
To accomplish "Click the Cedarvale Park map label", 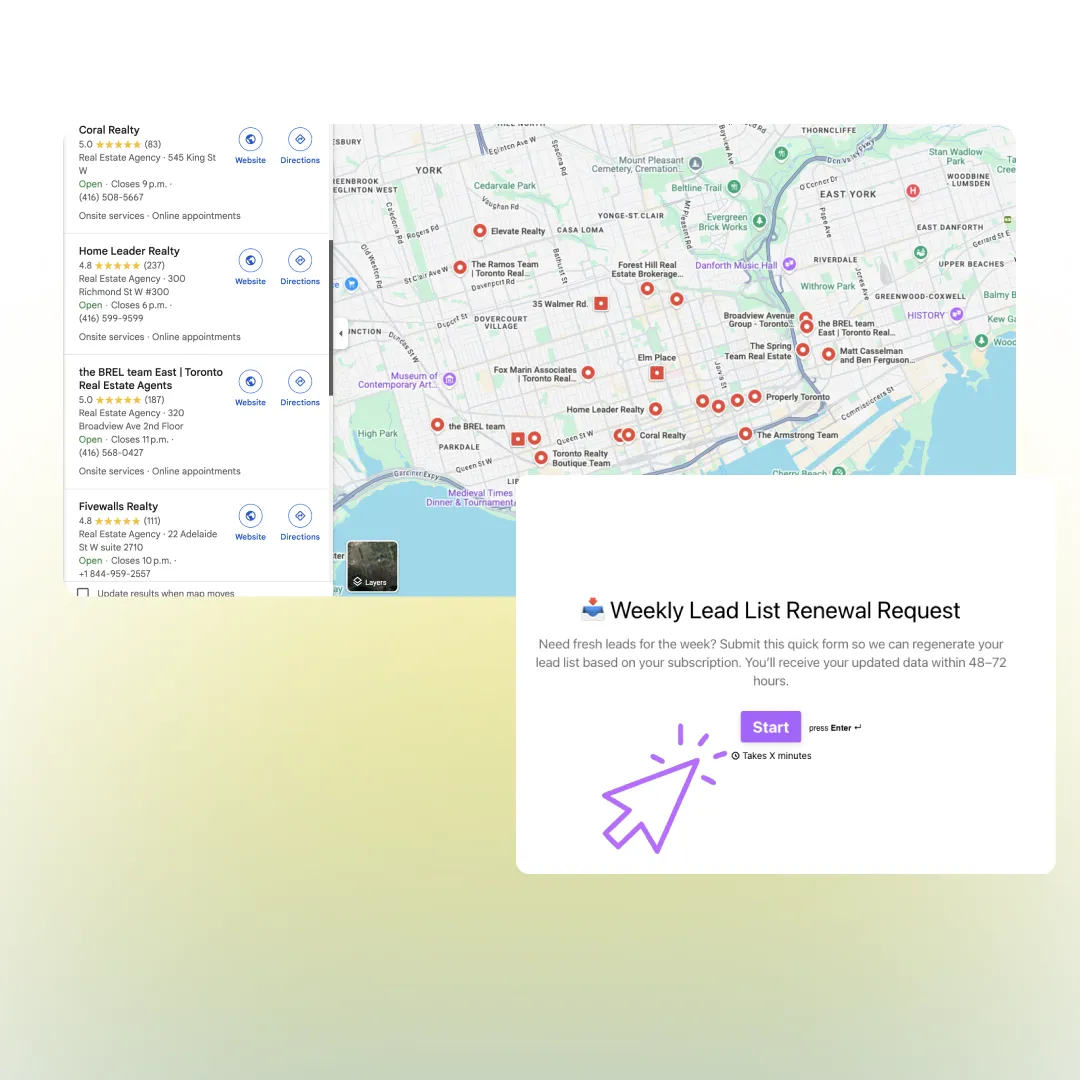I will tap(504, 185).
